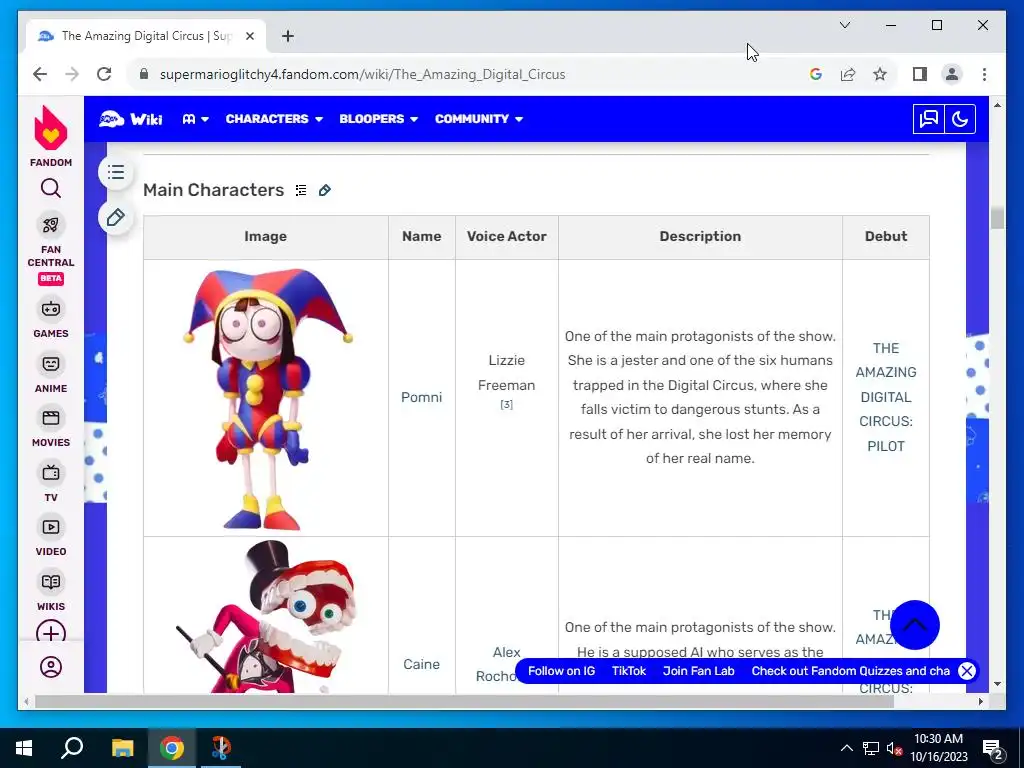Open Chrome side panel icon
The image size is (1024, 768).
click(x=920, y=74)
